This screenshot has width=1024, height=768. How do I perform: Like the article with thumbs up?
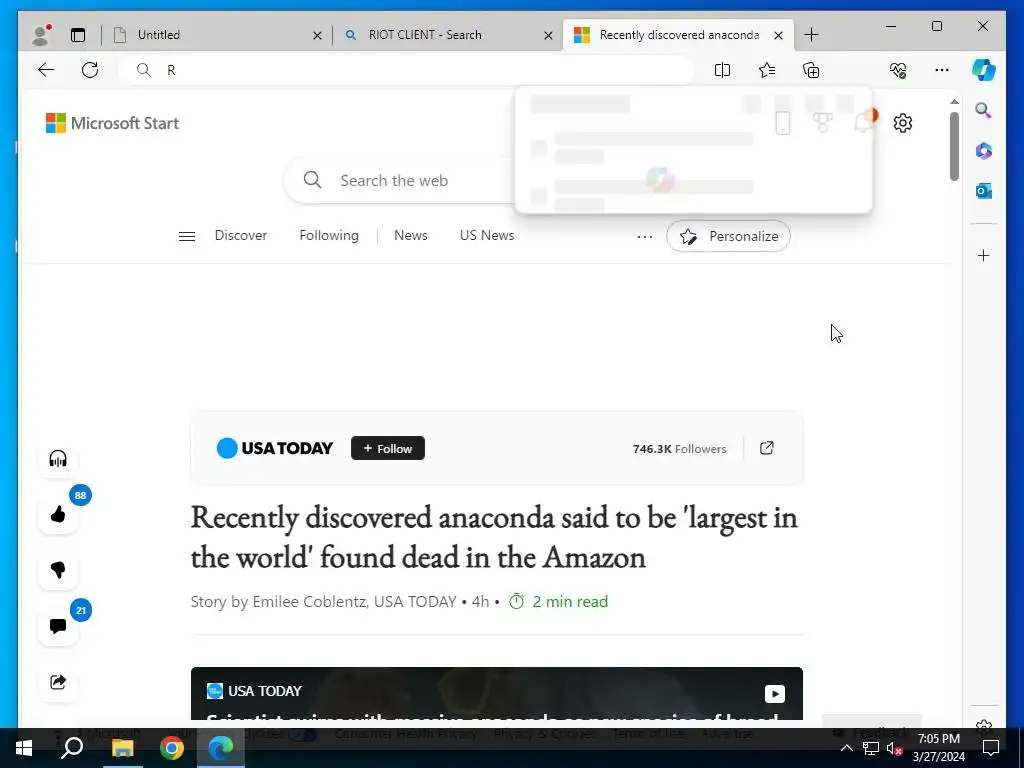(58, 514)
